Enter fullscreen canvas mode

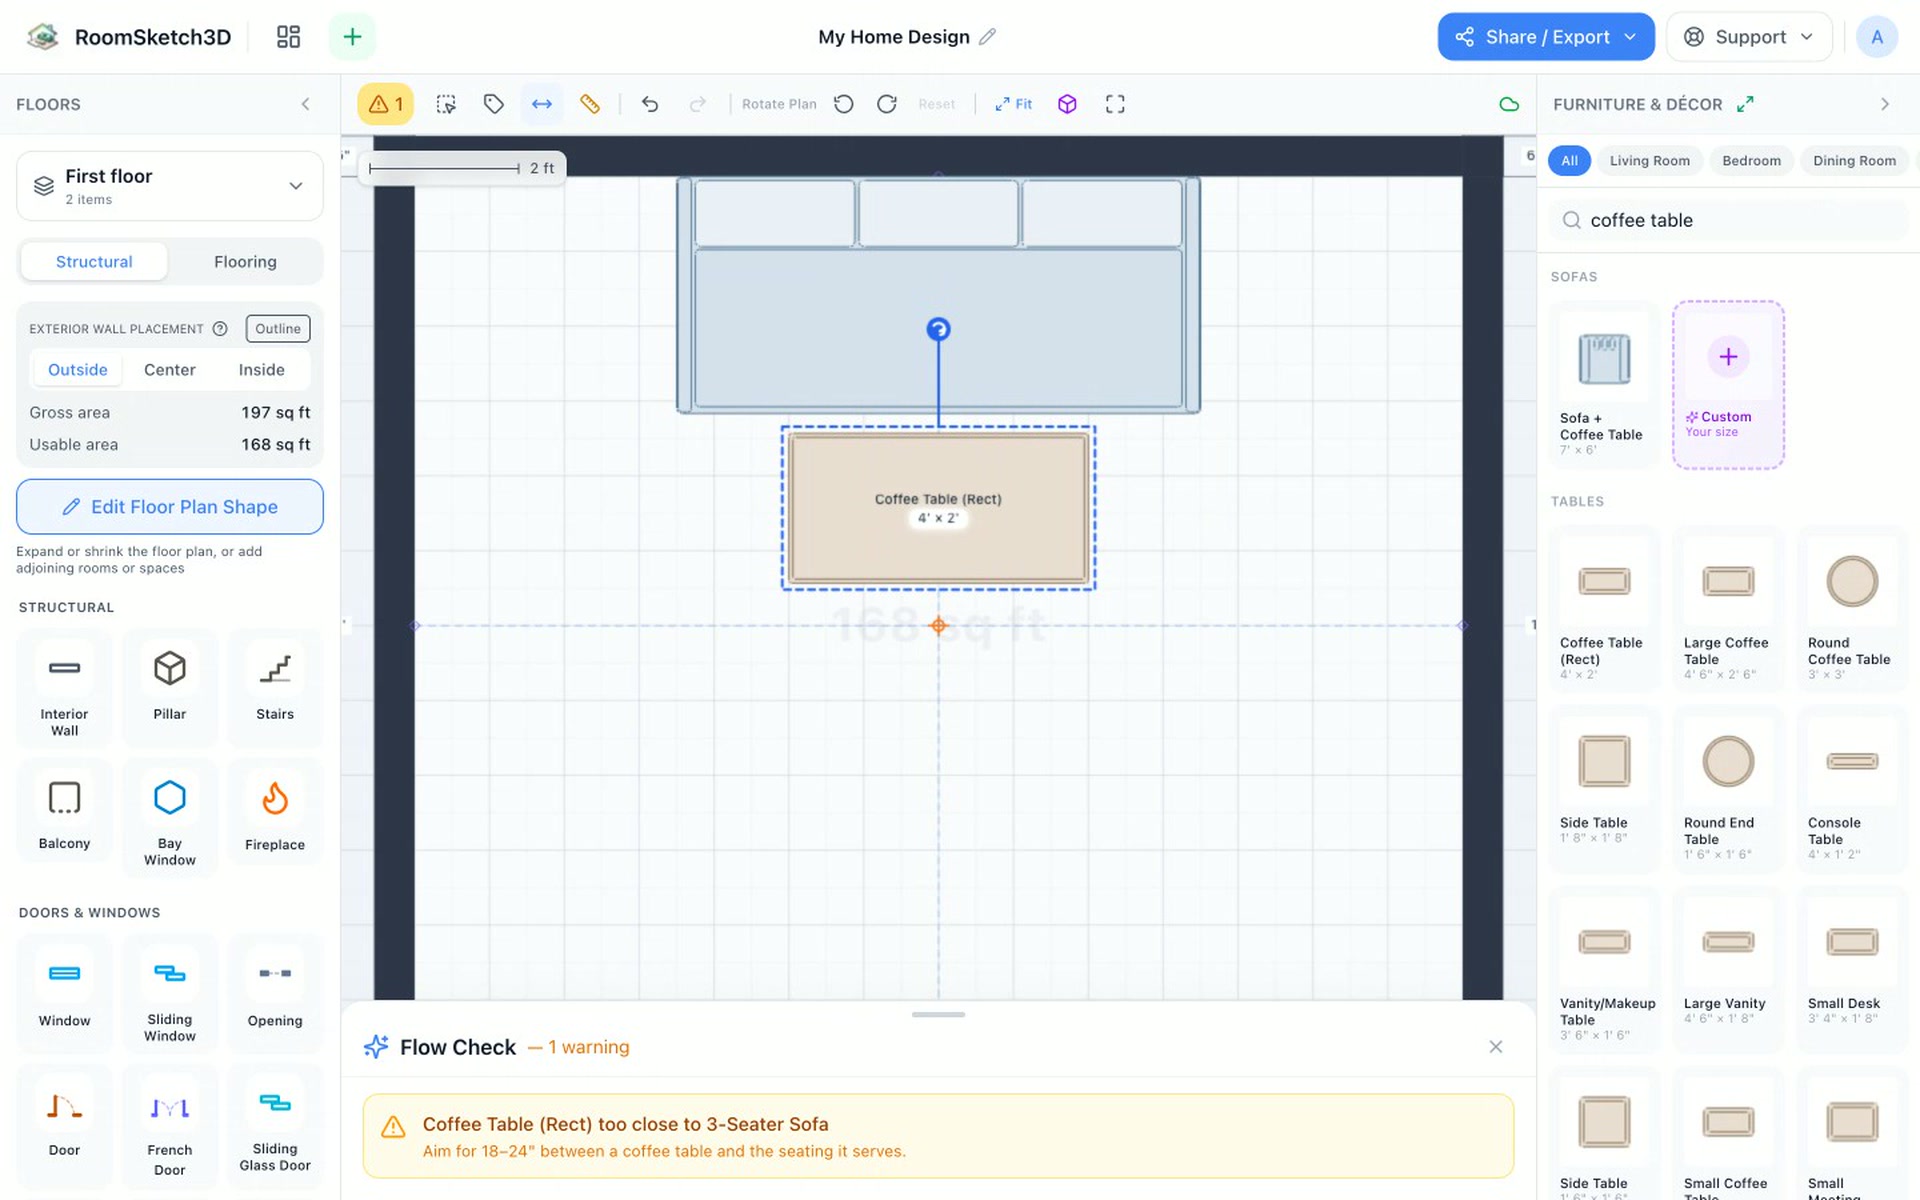1115,104
